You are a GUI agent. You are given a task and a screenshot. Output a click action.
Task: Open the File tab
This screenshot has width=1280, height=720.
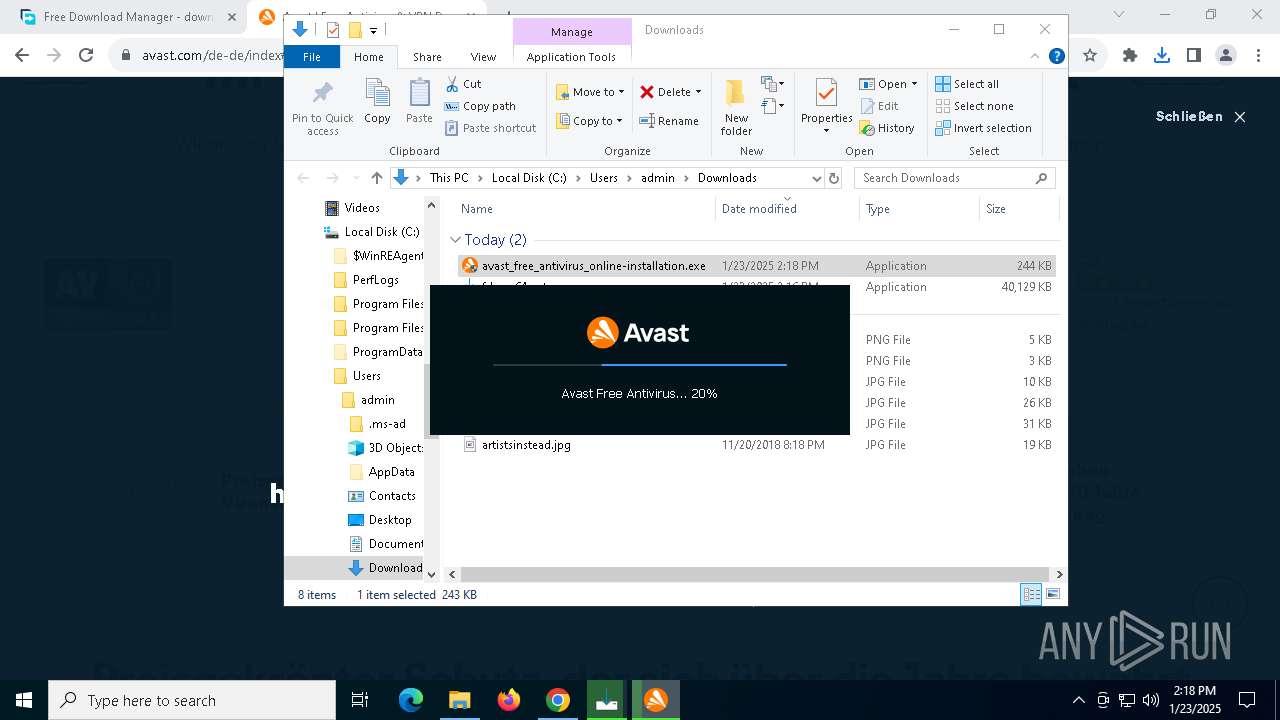point(312,57)
